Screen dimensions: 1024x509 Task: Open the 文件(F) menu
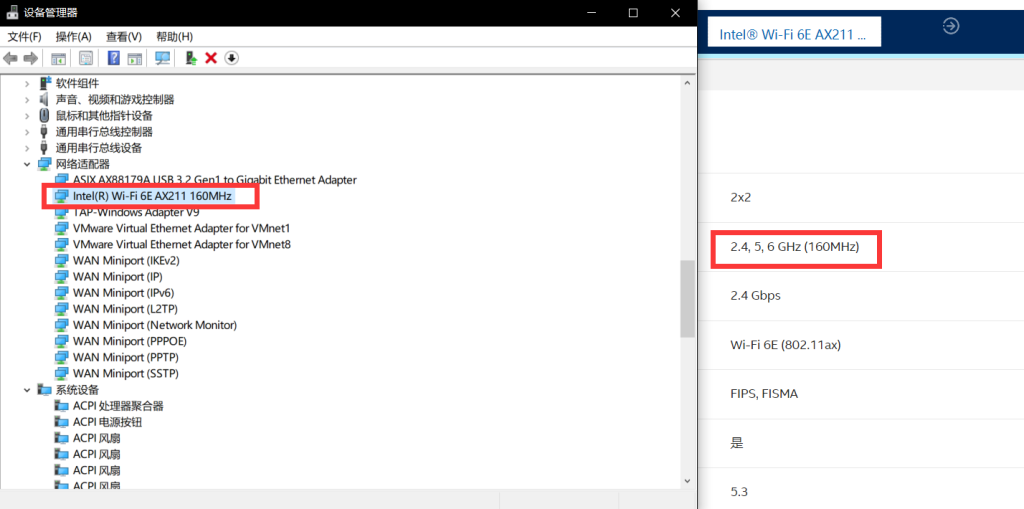pos(24,37)
